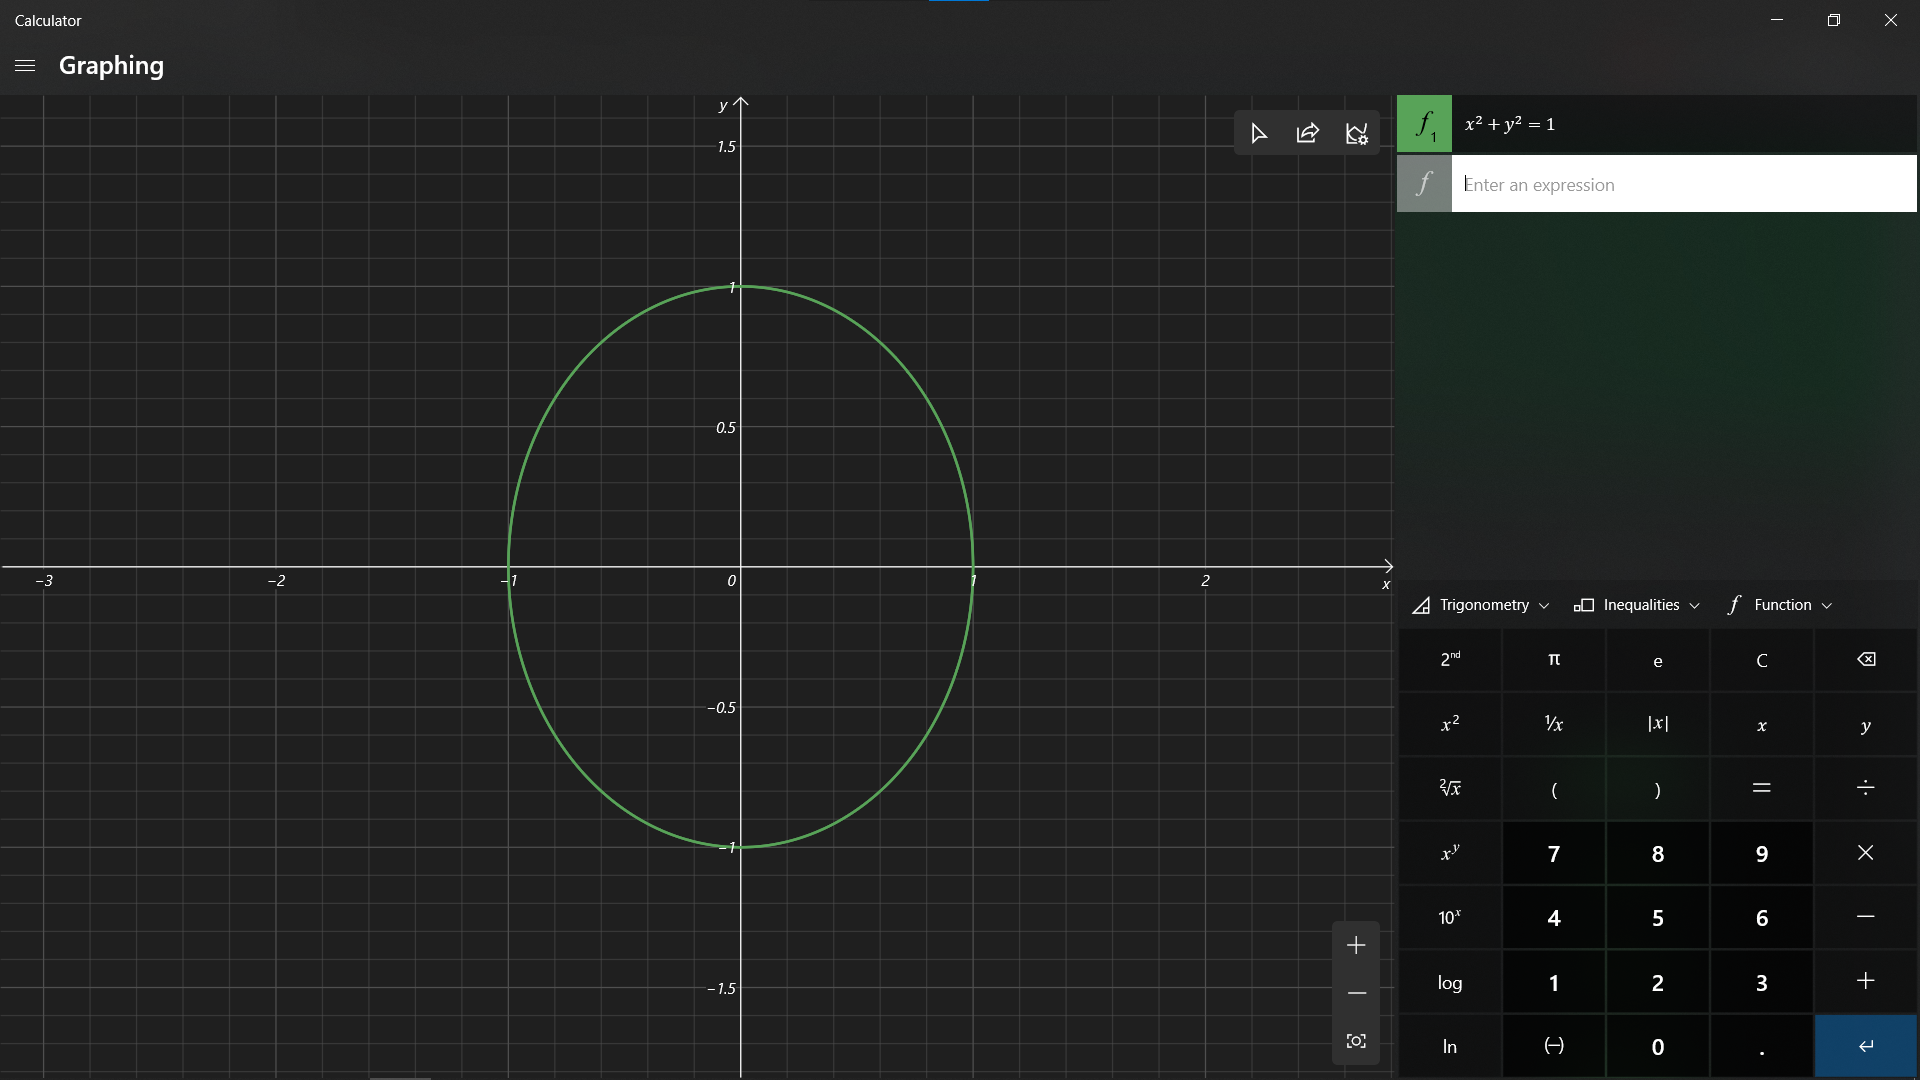Click the Enter an expression field
The image size is (1920, 1080).
pos(1683,184)
